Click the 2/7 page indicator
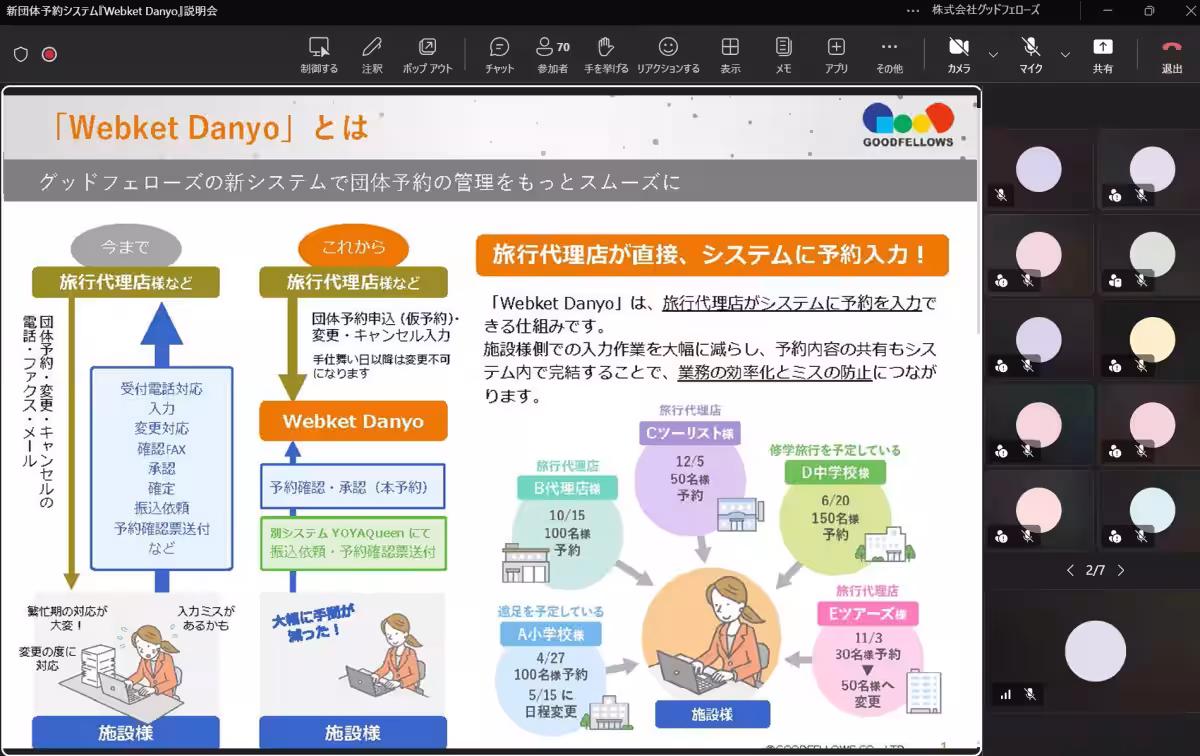 coord(1095,570)
